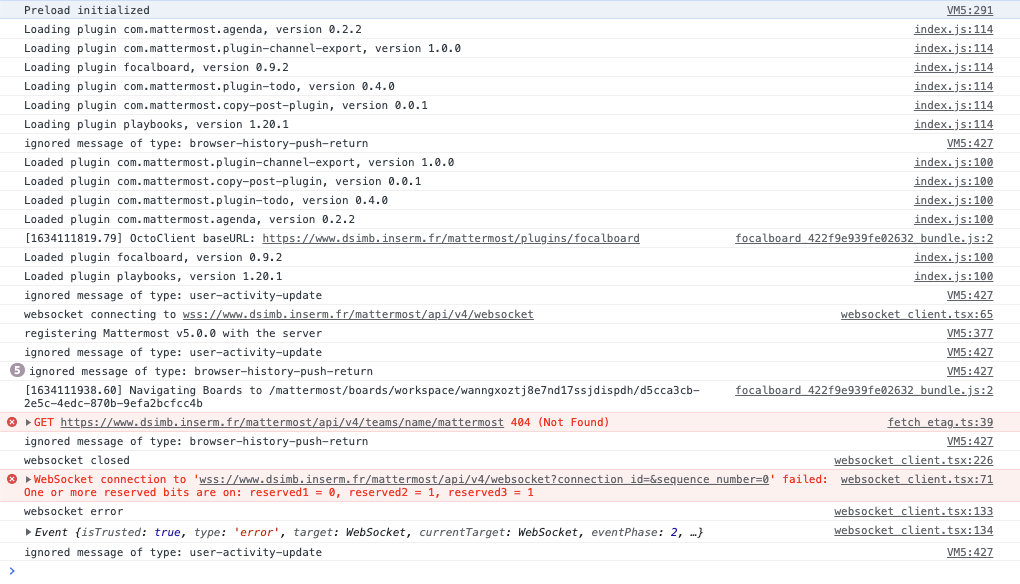Expand the GET 404 error entry

point(28,422)
